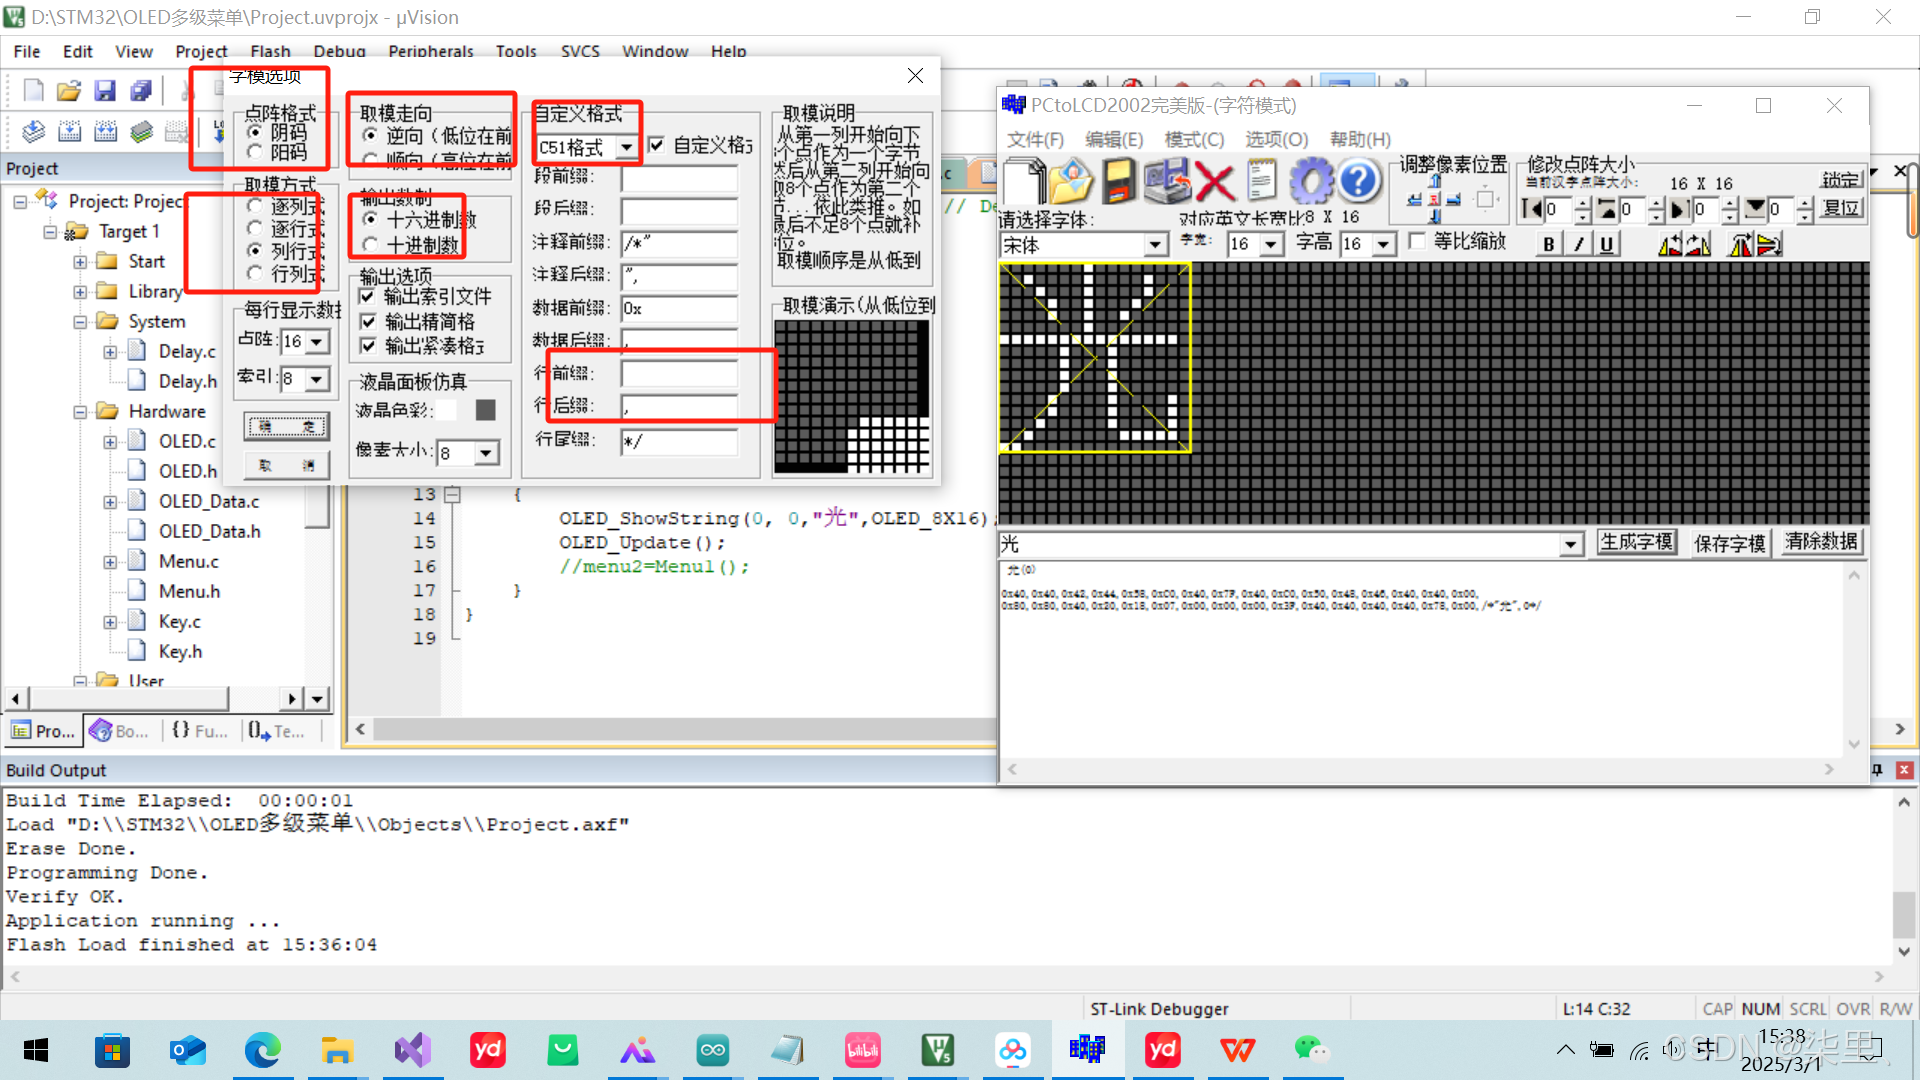Click the dark gray 液晶色彩 color swatch
This screenshot has height=1080, width=1920.
click(x=486, y=410)
